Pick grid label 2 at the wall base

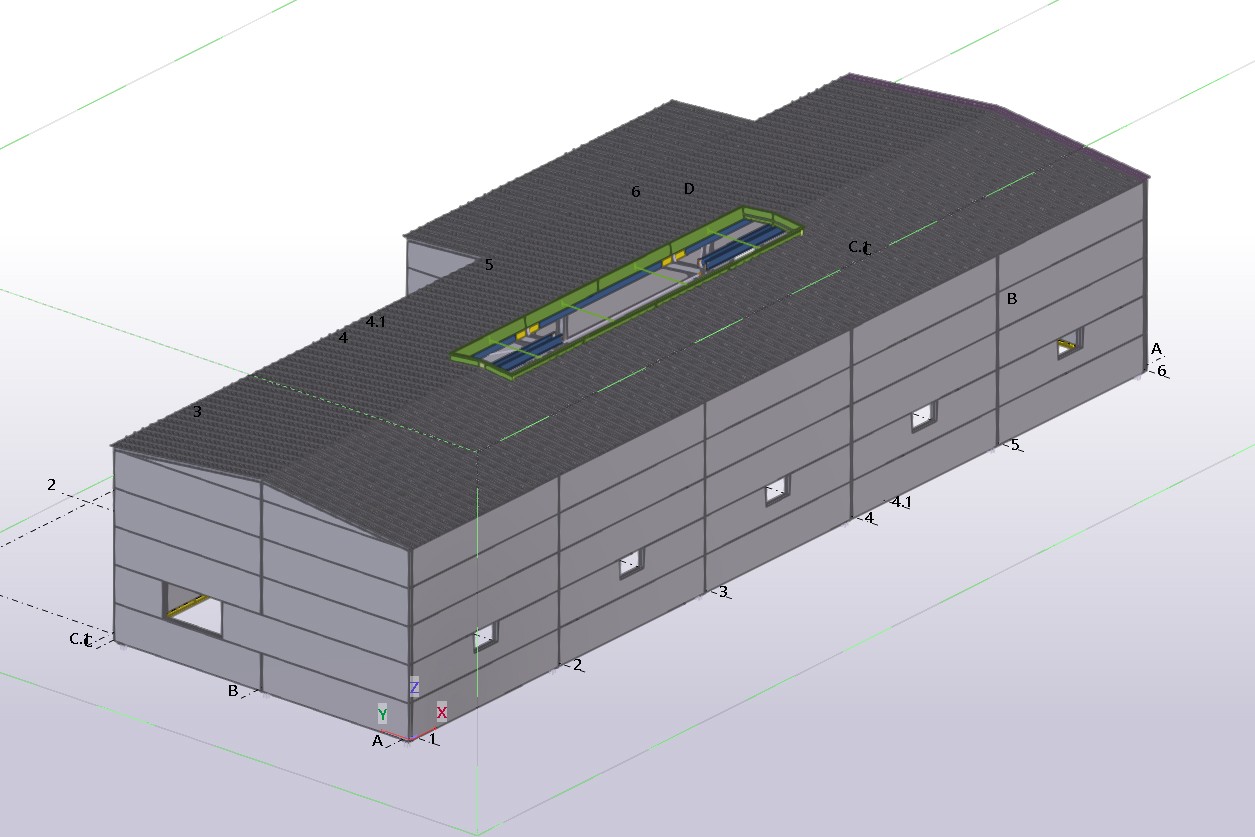click(x=578, y=665)
